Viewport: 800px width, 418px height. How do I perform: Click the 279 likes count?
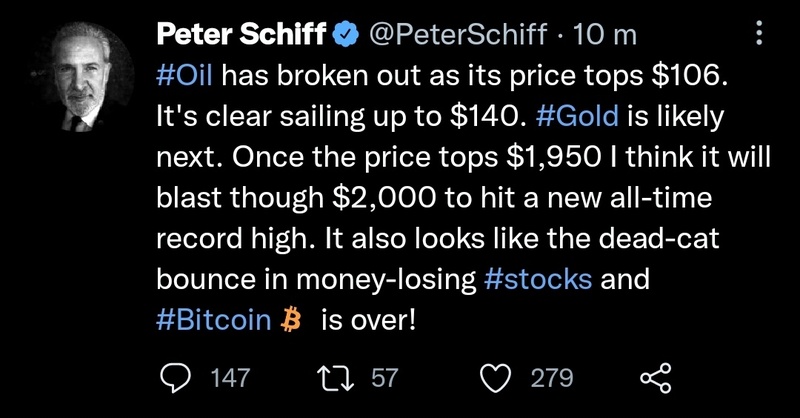tap(551, 378)
